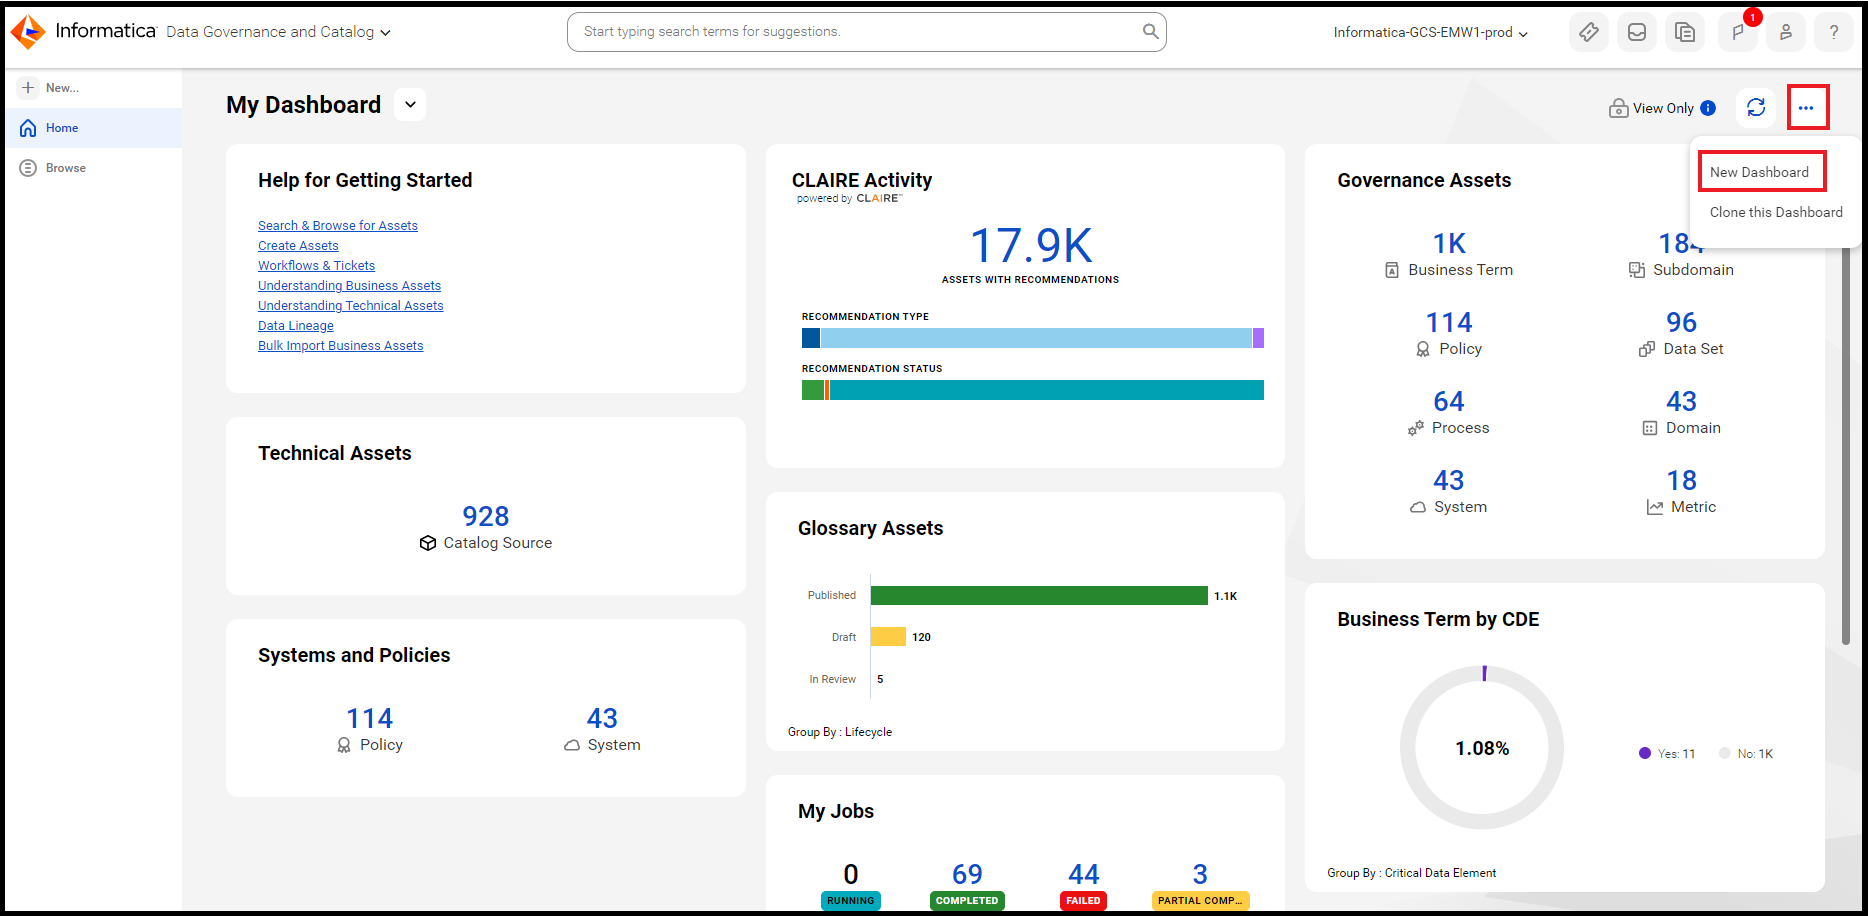Click the View Only info icon

pos(1708,108)
